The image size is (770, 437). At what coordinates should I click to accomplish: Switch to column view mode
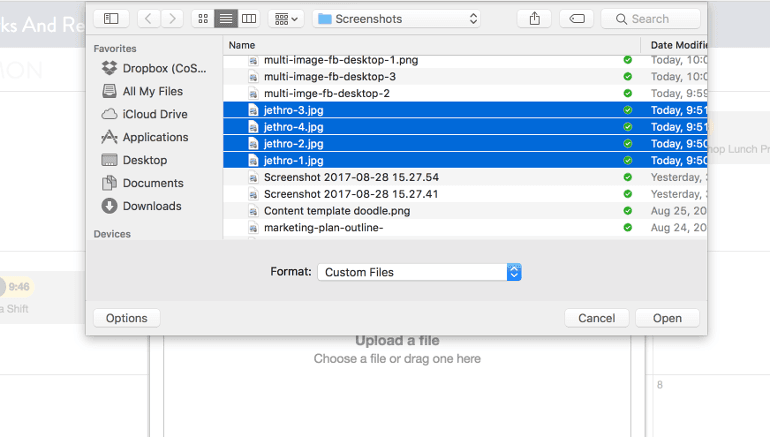(249, 18)
